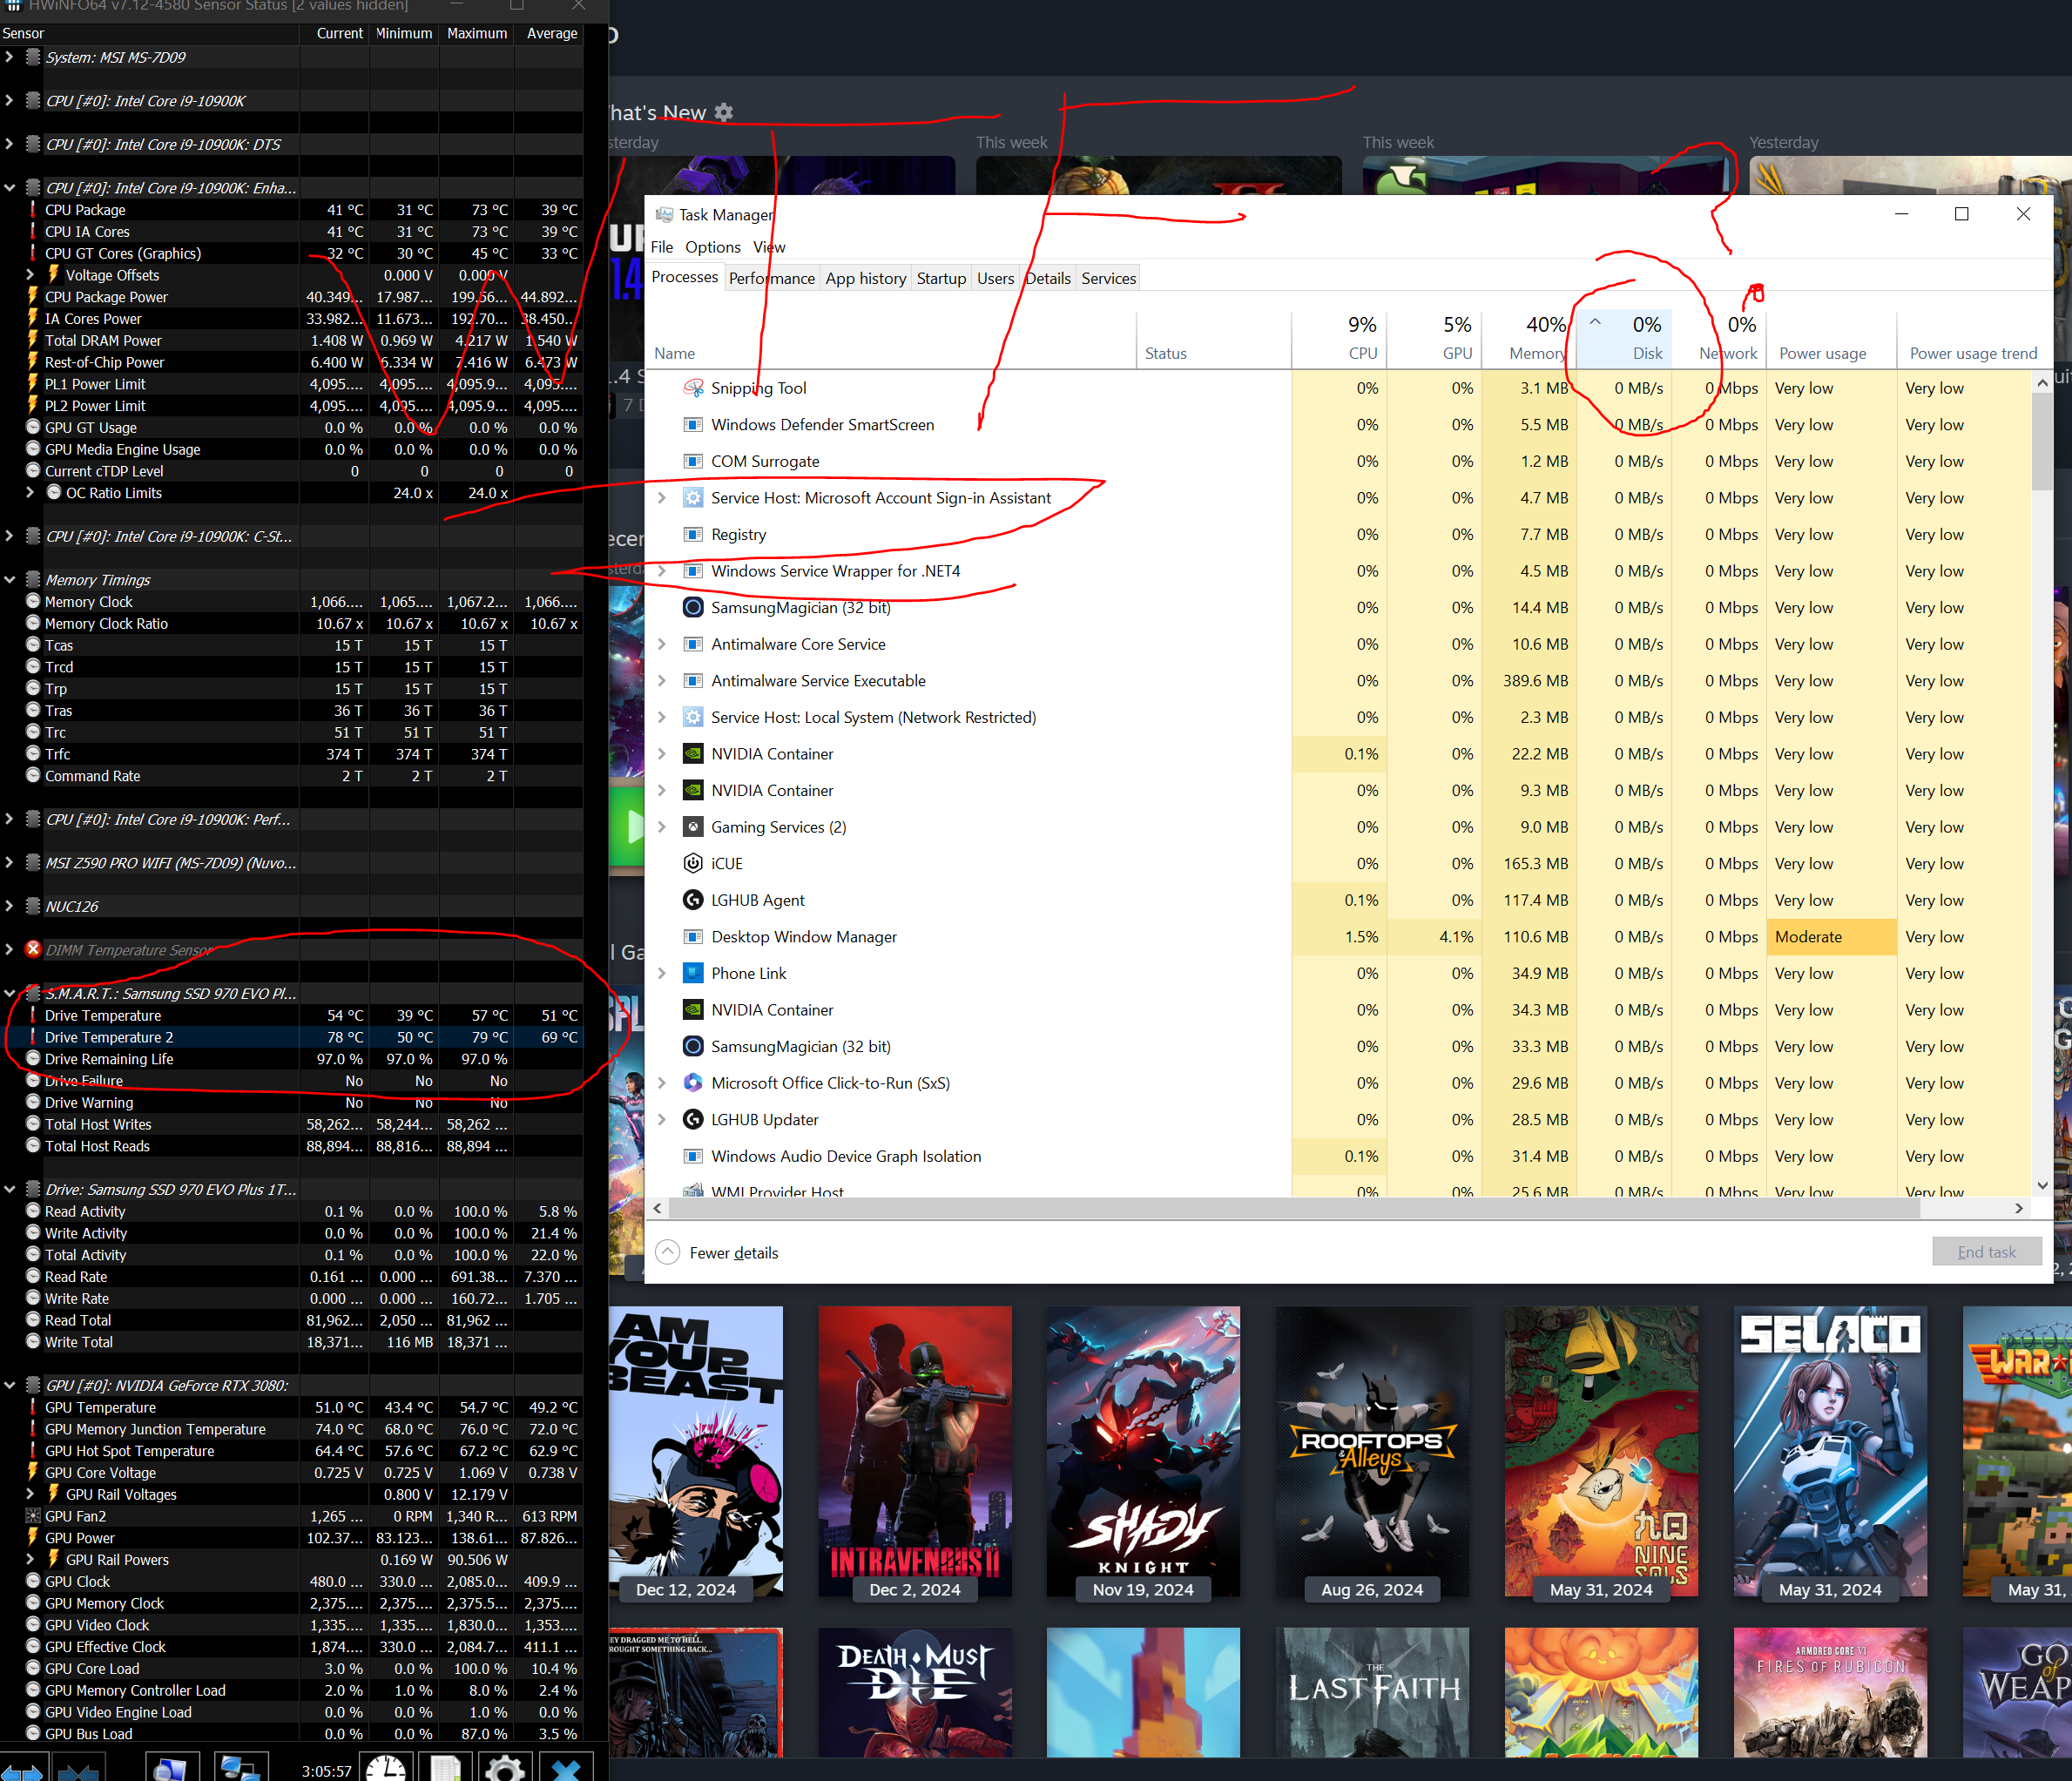The height and width of the screenshot is (1781, 2072).
Task: Click NVIDIA Container 22.2 MB process icon
Action: coord(693,754)
